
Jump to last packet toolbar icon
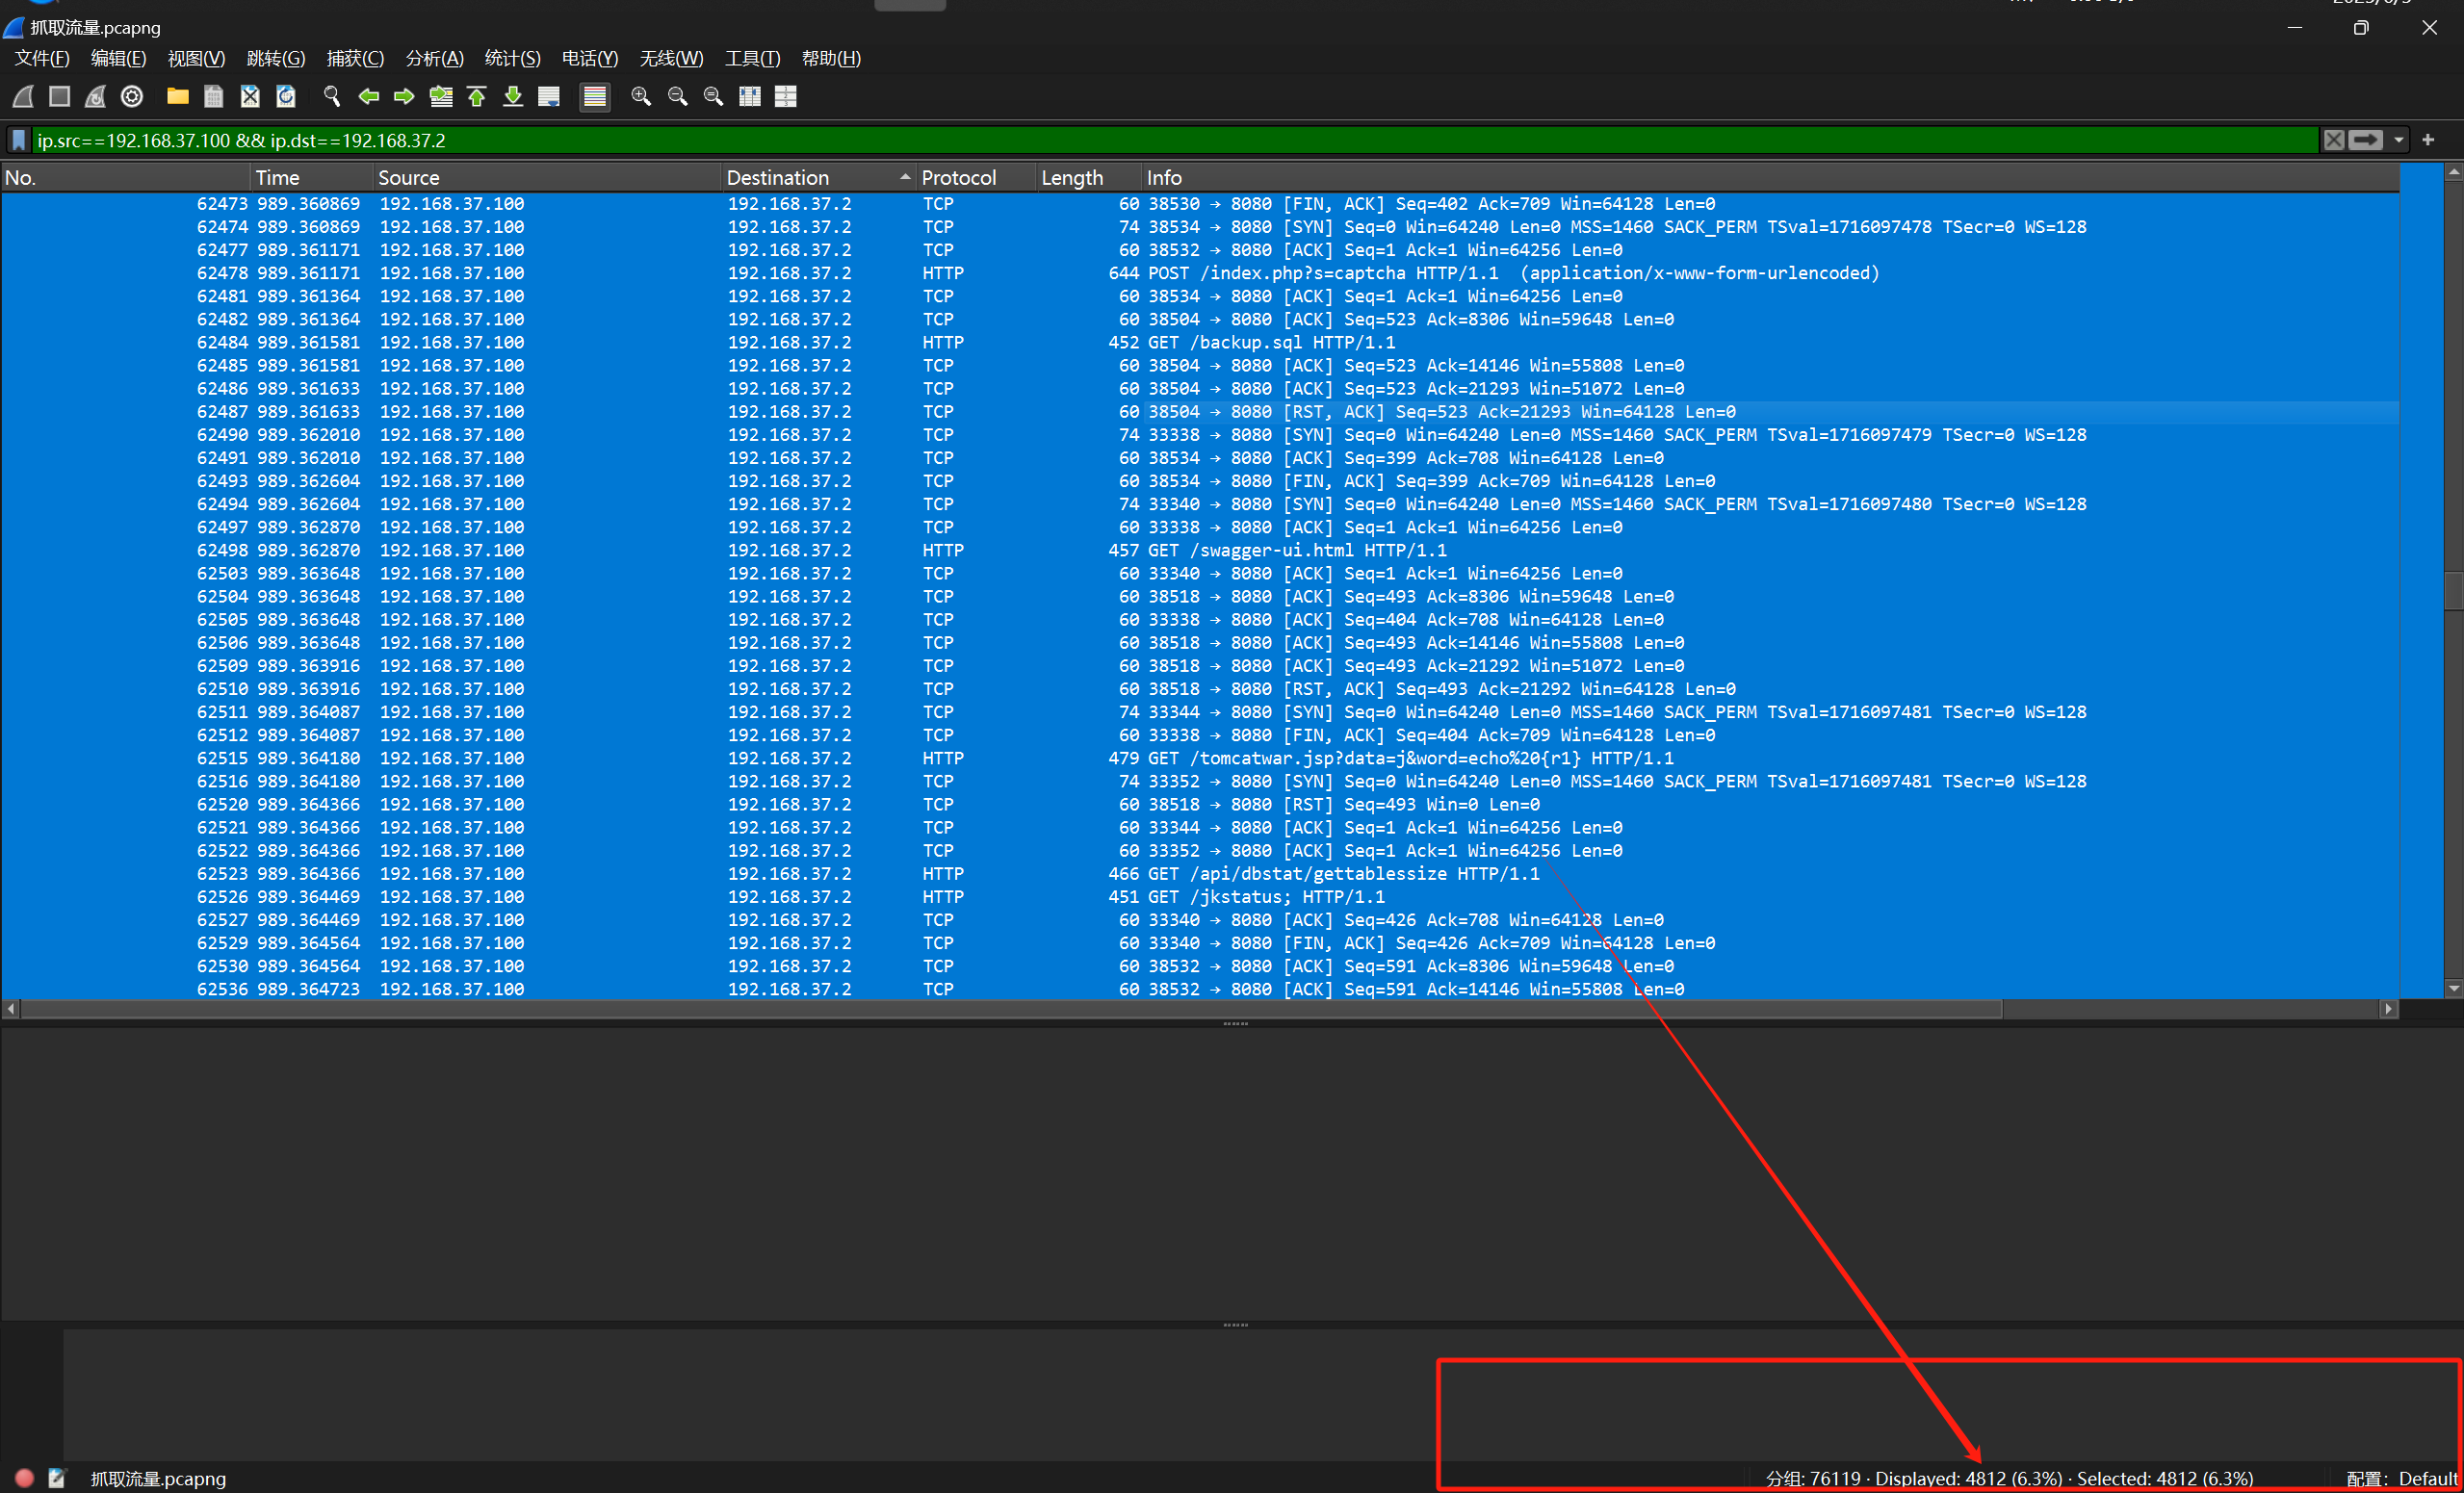pos(513,96)
